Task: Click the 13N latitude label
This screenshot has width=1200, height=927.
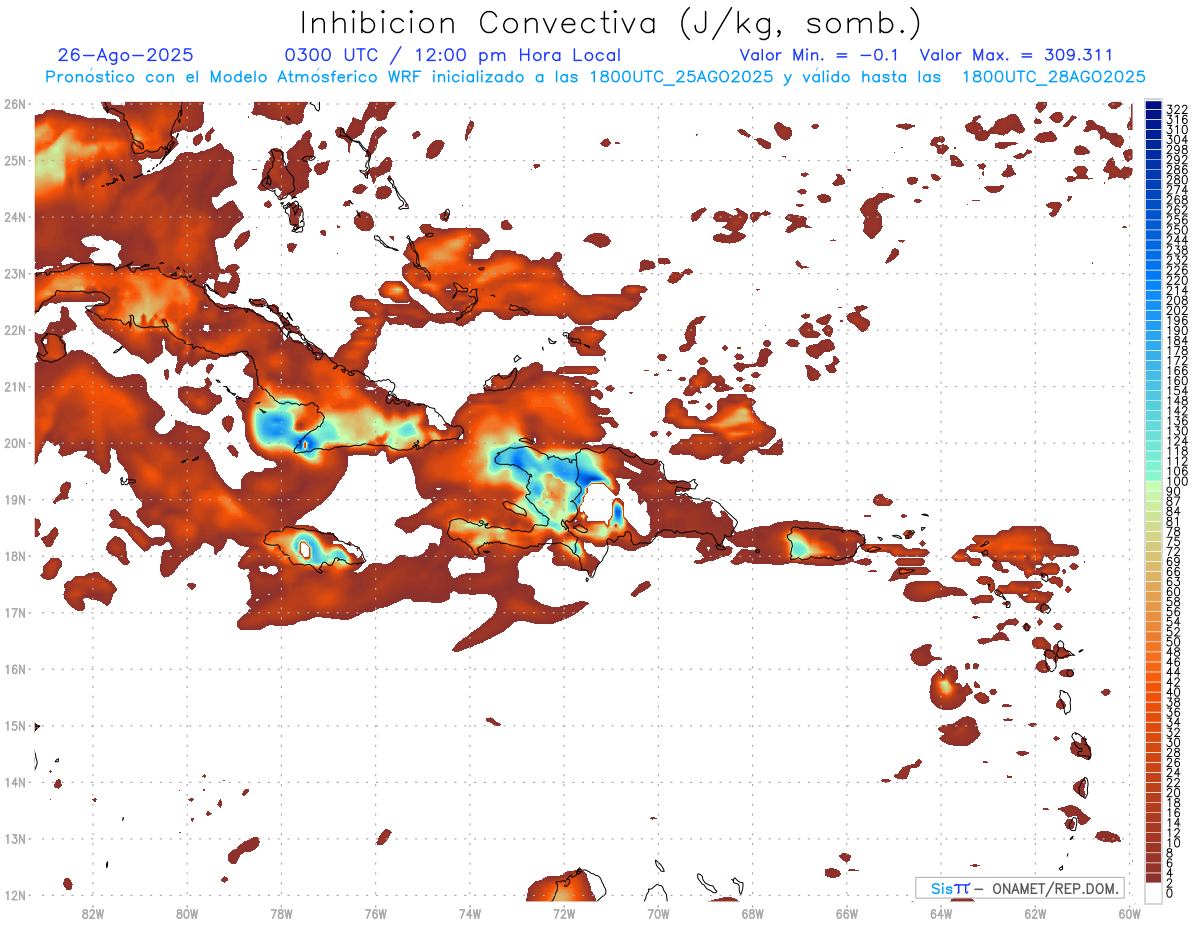Action: pos(14,838)
